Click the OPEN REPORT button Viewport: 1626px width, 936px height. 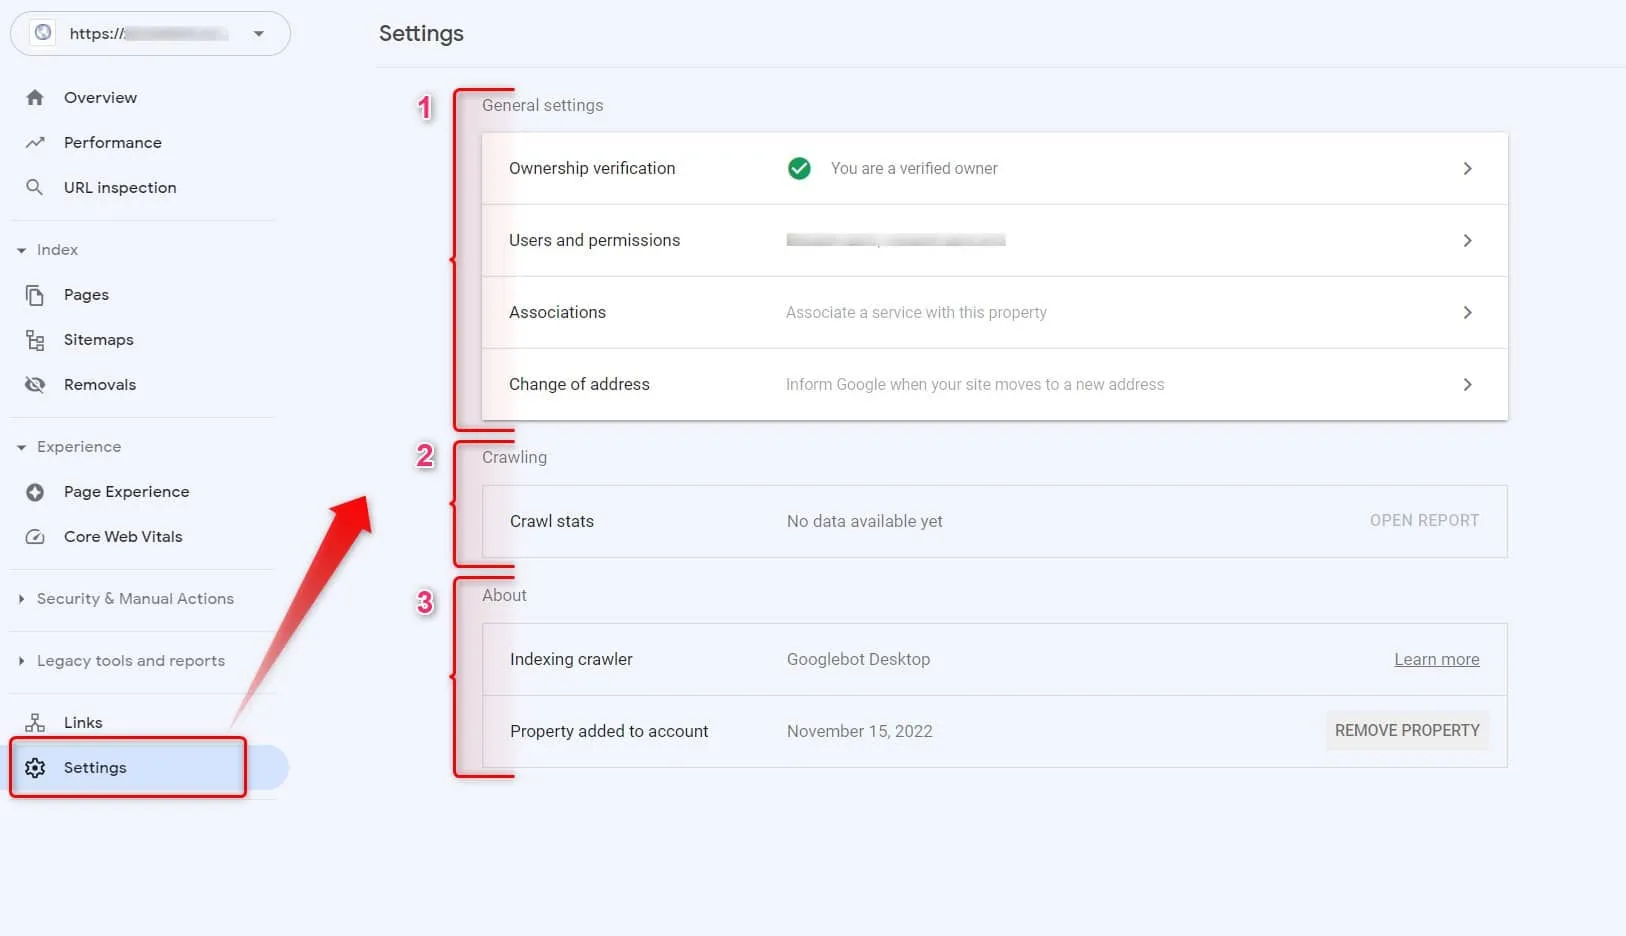coord(1424,520)
